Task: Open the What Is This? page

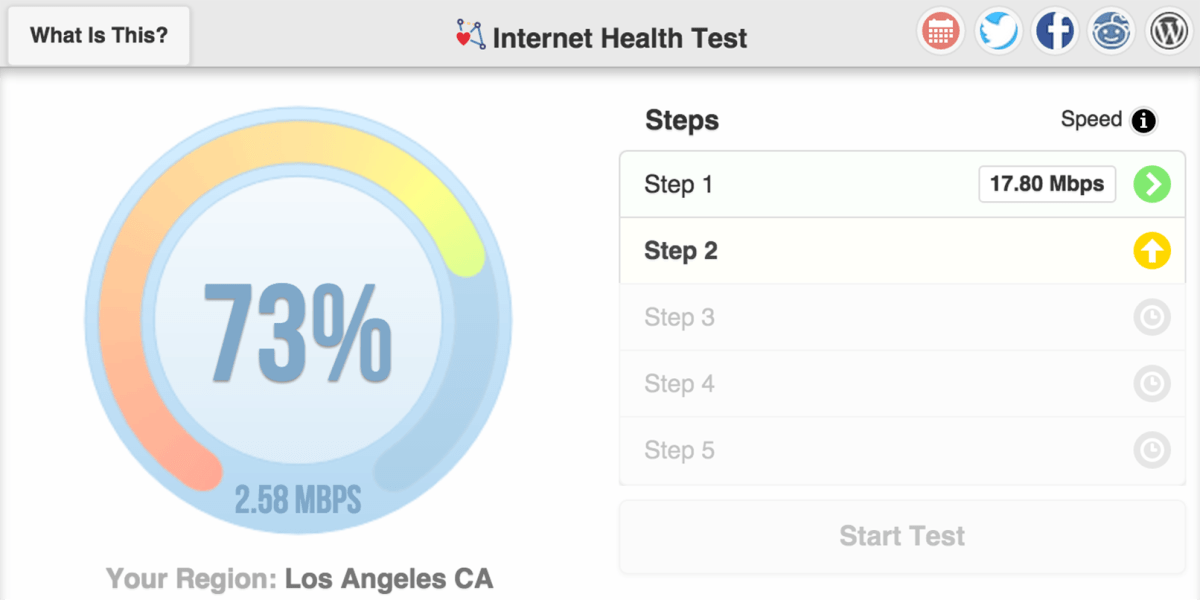Action: point(97,35)
